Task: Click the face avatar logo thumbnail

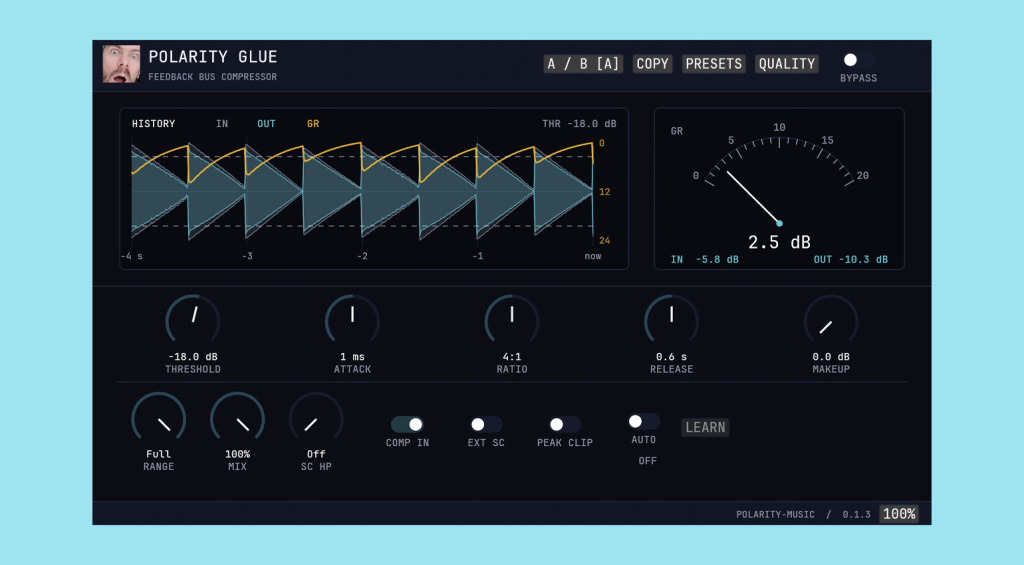Action: [121, 64]
